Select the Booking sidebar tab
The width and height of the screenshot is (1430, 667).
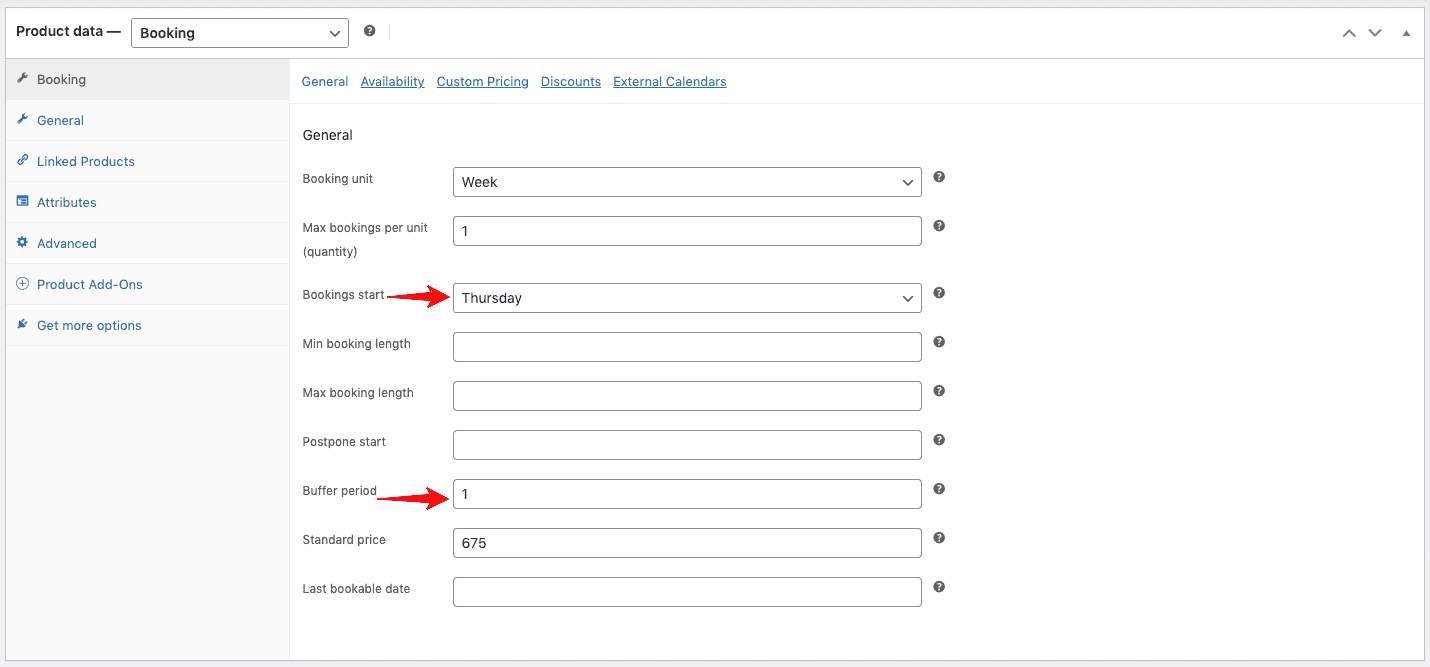(x=147, y=79)
